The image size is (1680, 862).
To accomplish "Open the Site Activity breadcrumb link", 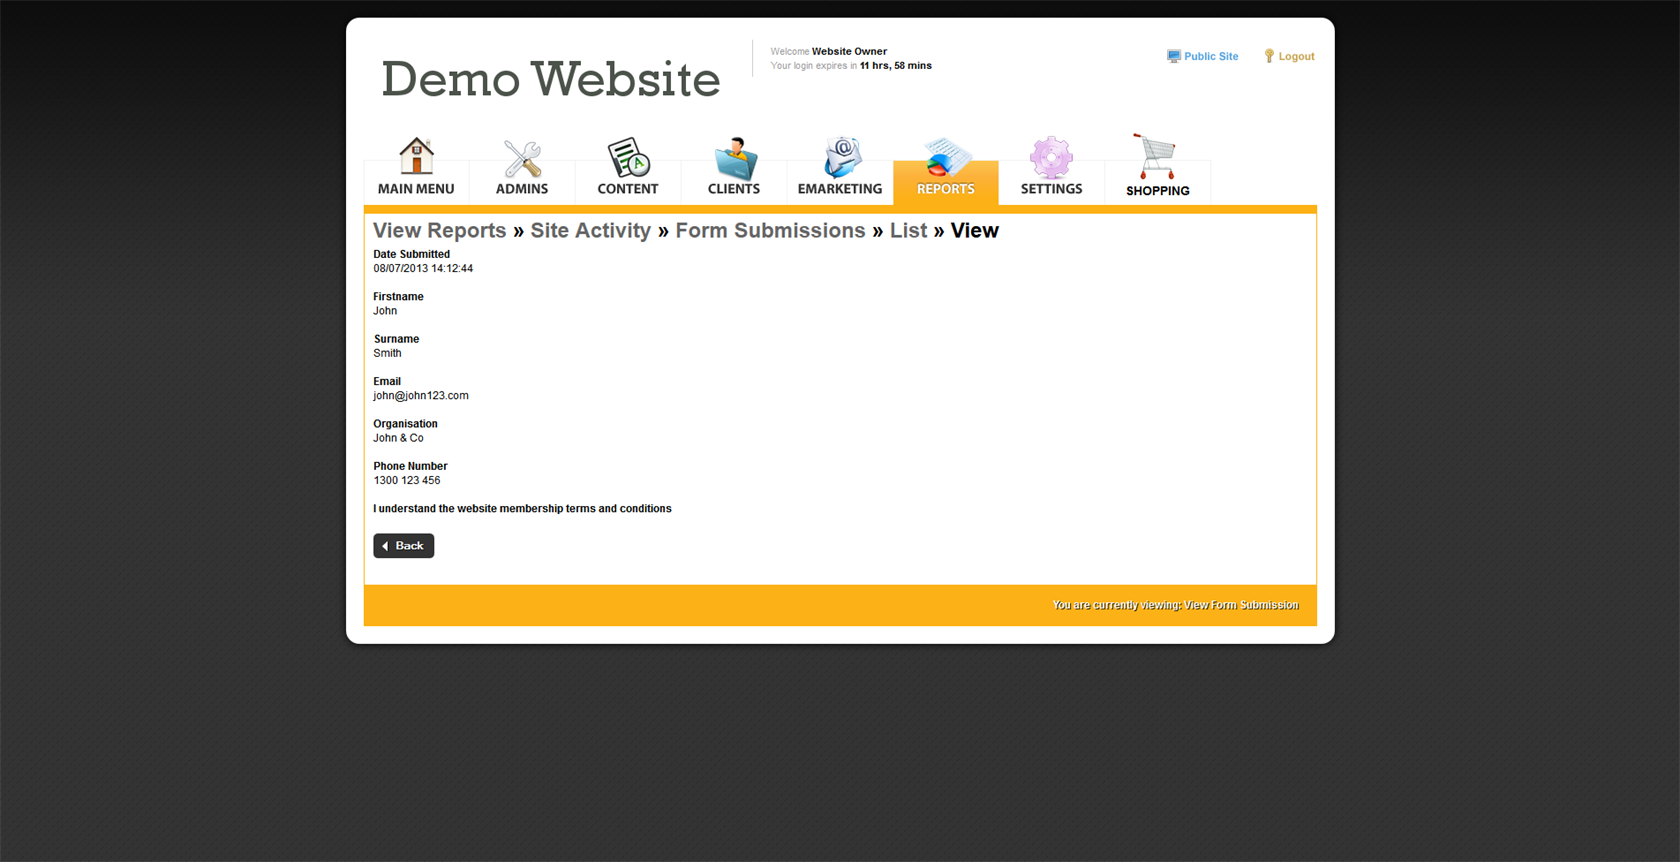I will coord(590,231).
